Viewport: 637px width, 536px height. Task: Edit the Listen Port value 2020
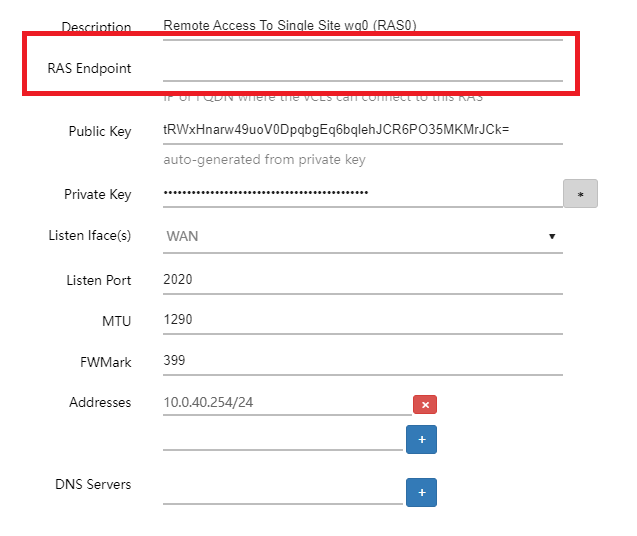click(x=362, y=279)
